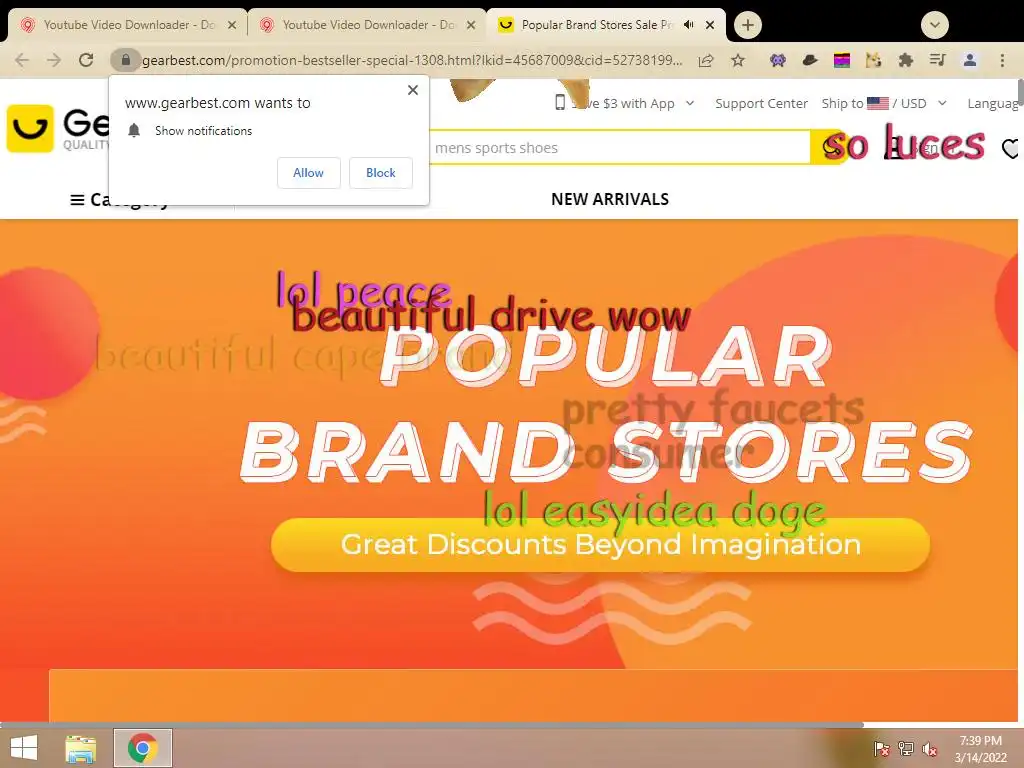Open the Chrome profile avatar
1024x768 pixels.
pos(970,61)
